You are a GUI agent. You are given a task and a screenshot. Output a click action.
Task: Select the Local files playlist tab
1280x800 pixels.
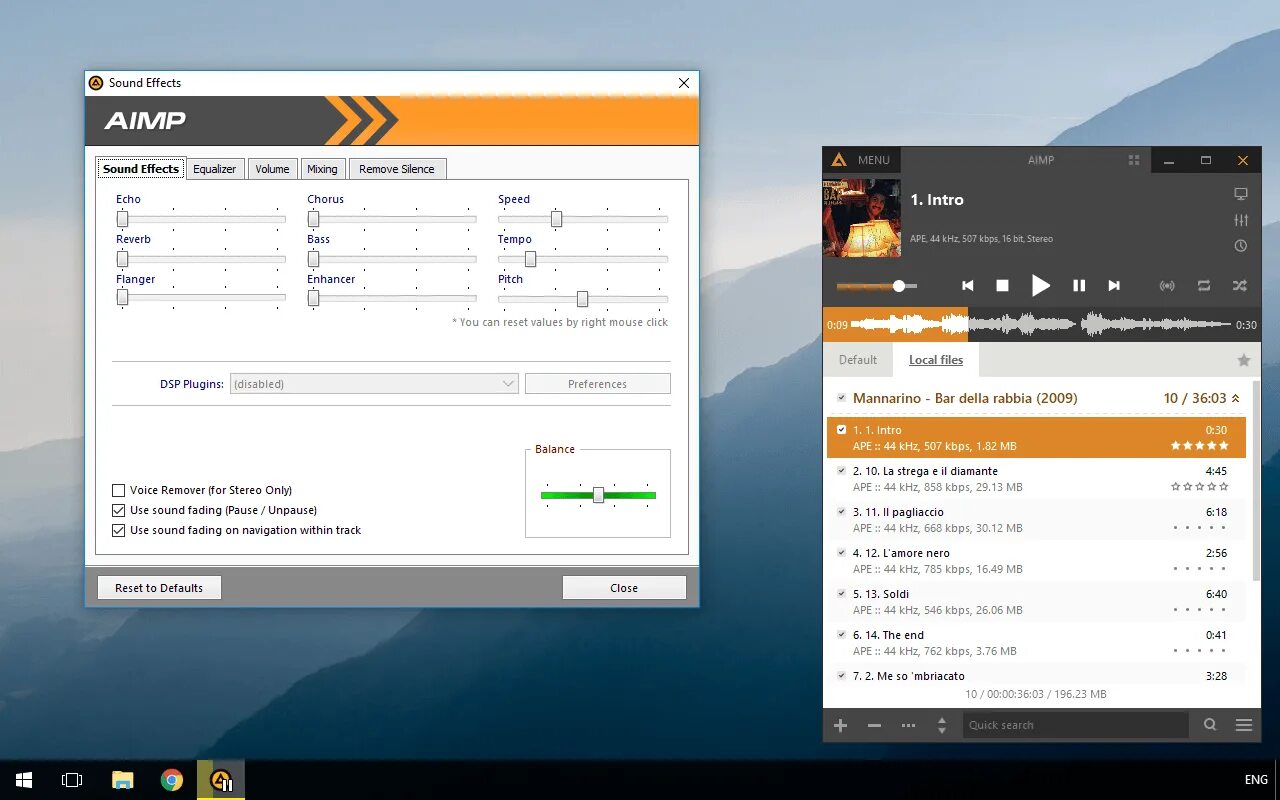(936, 360)
